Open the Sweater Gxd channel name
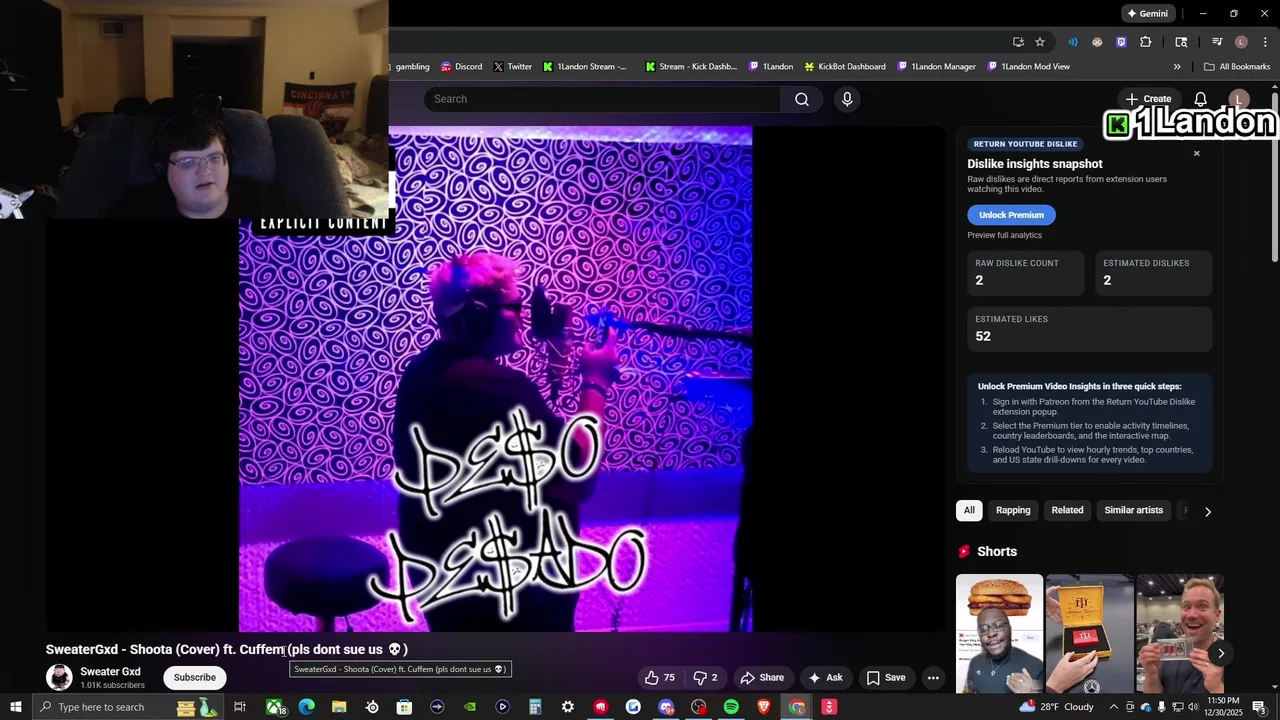This screenshot has width=1280, height=720. [110, 671]
